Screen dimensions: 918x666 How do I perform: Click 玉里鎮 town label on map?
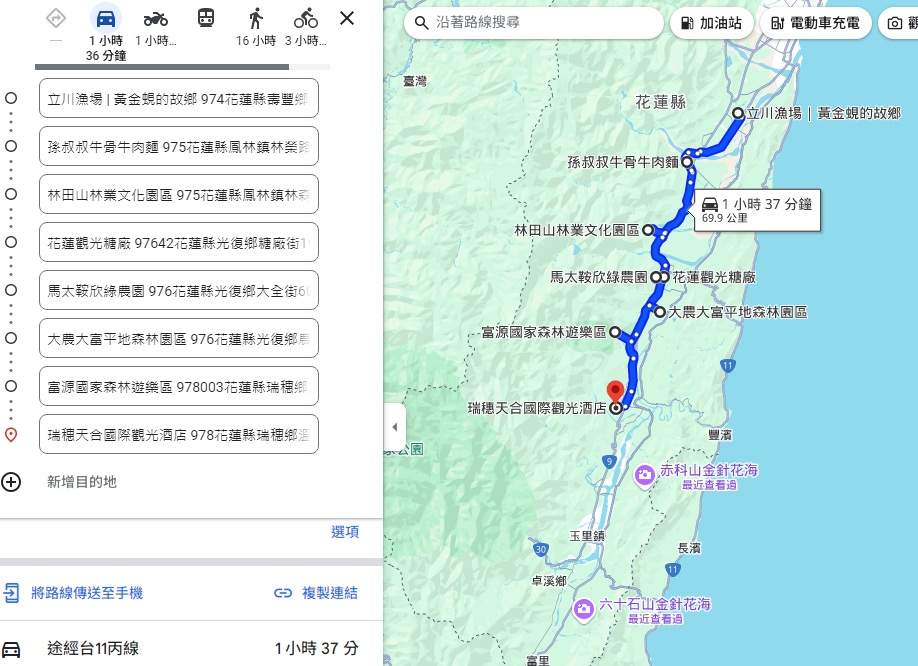pyautogui.click(x=587, y=535)
